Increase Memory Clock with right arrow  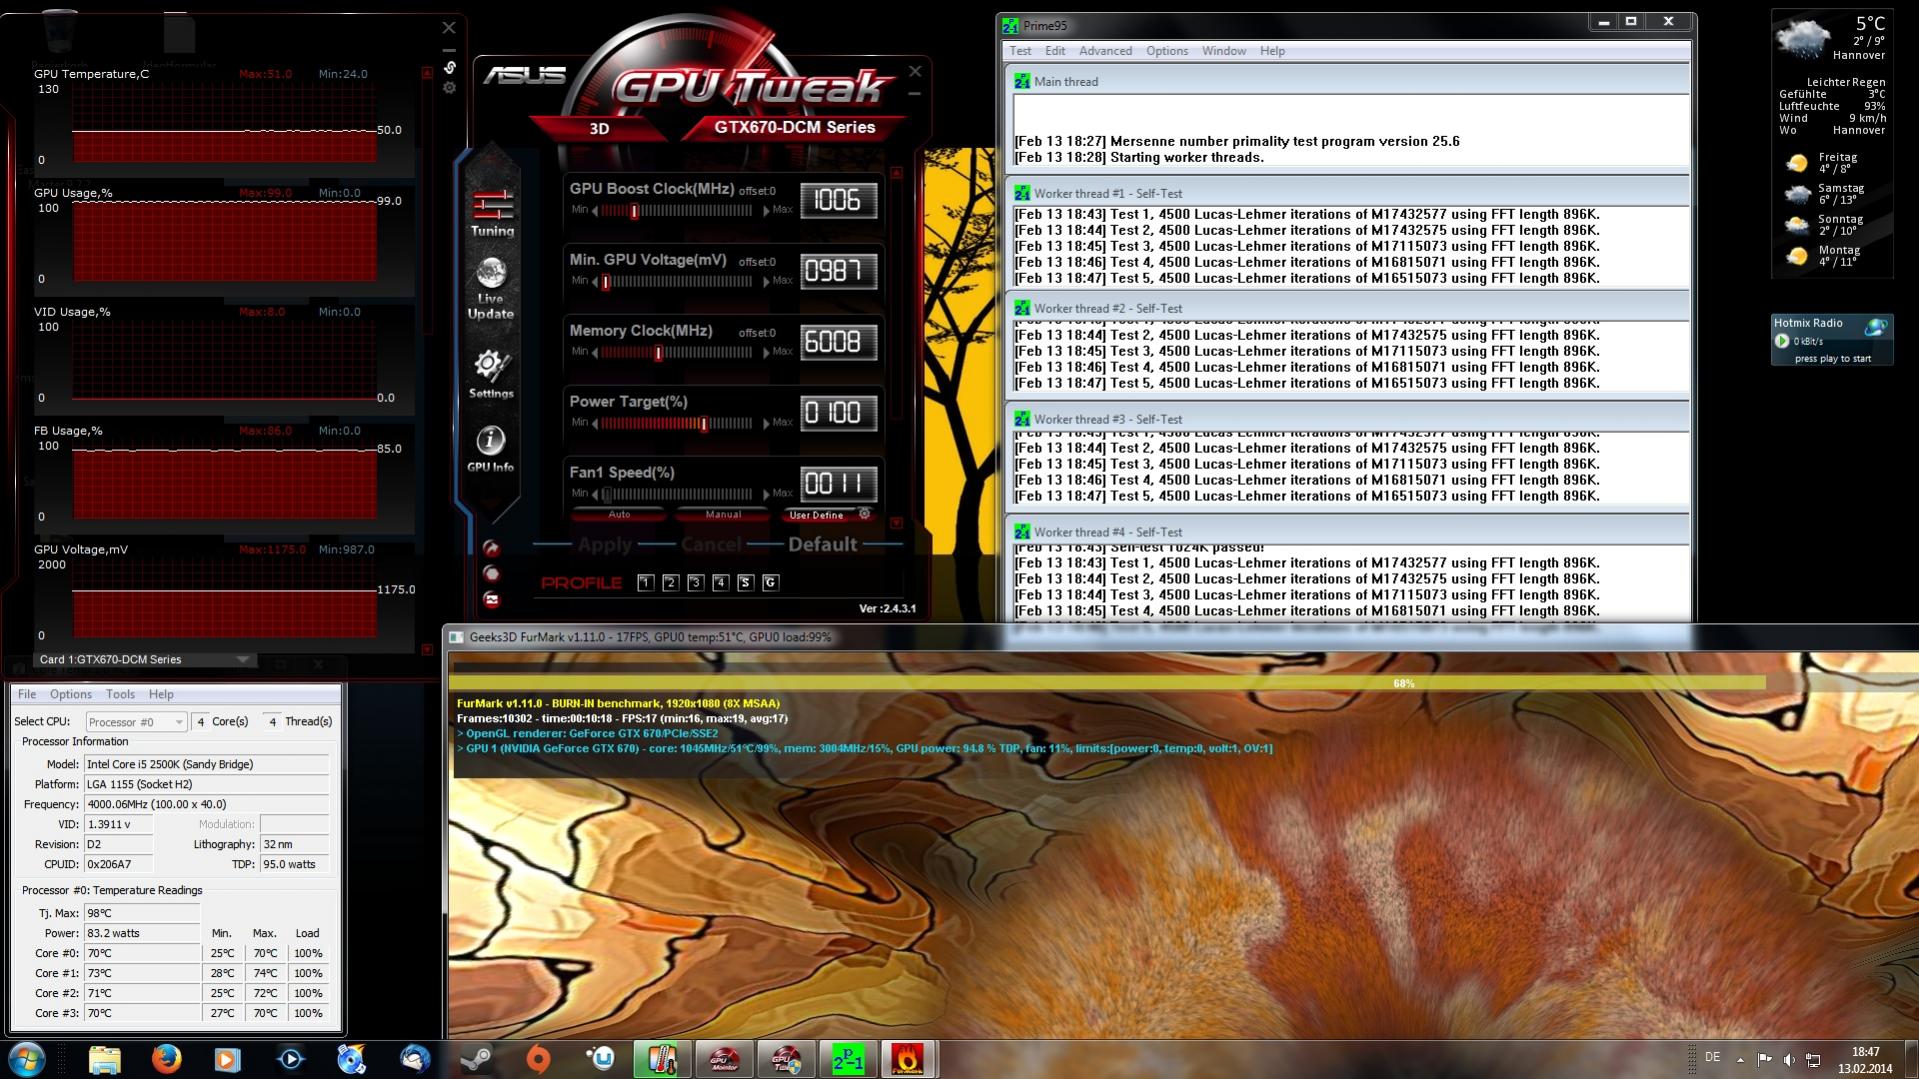click(x=766, y=352)
